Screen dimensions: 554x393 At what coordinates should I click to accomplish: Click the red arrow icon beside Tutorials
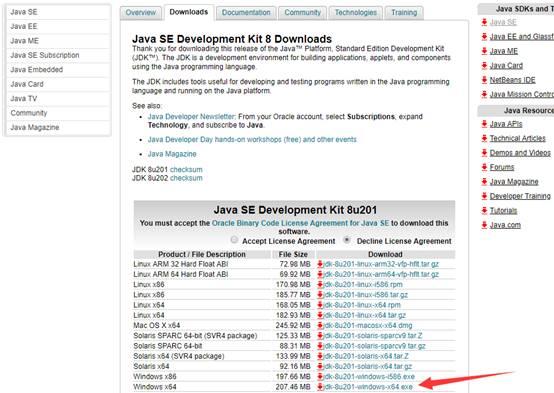(x=484, y=211)
